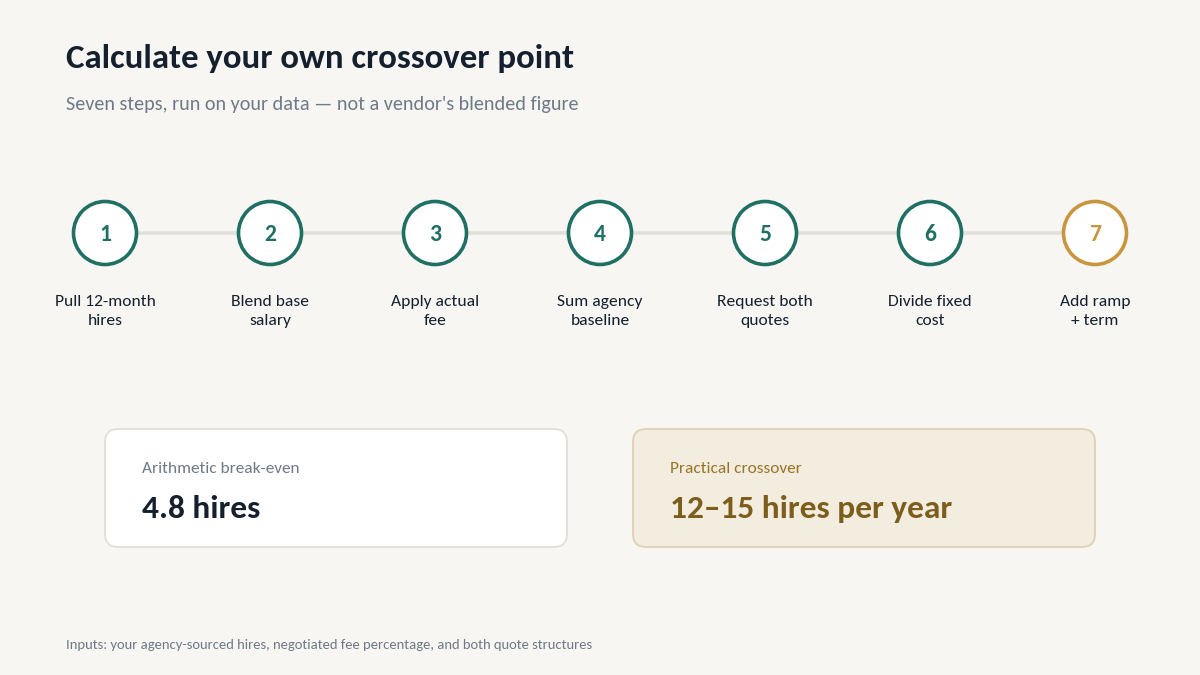Screen dimensions: 1200x675
Task: Click the gold step 7 circle
Action: click(x=1095, y=233)
